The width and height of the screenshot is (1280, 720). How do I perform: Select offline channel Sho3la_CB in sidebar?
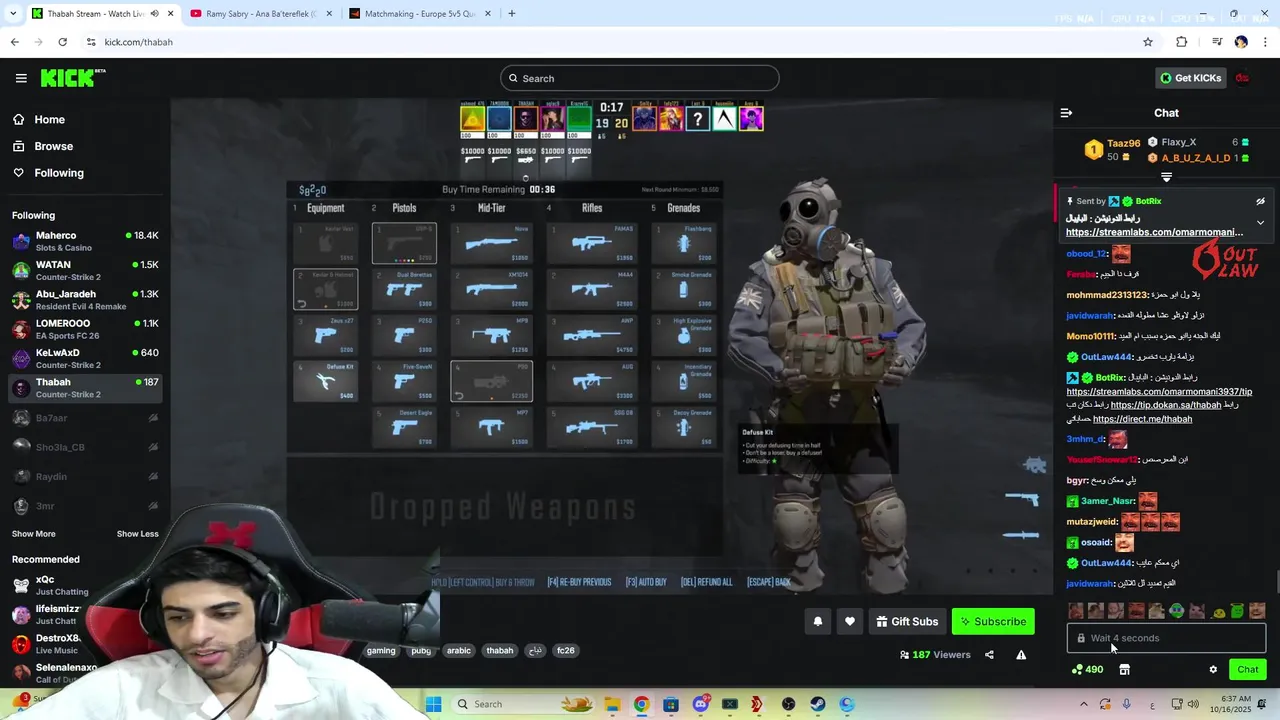tap(85, 447)
